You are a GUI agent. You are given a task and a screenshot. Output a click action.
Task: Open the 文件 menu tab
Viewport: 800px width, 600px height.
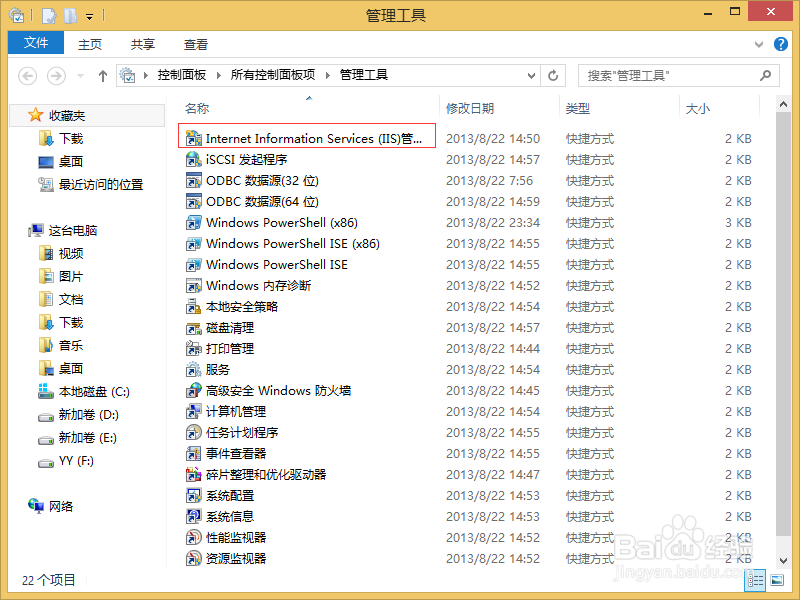pos(36,43)
